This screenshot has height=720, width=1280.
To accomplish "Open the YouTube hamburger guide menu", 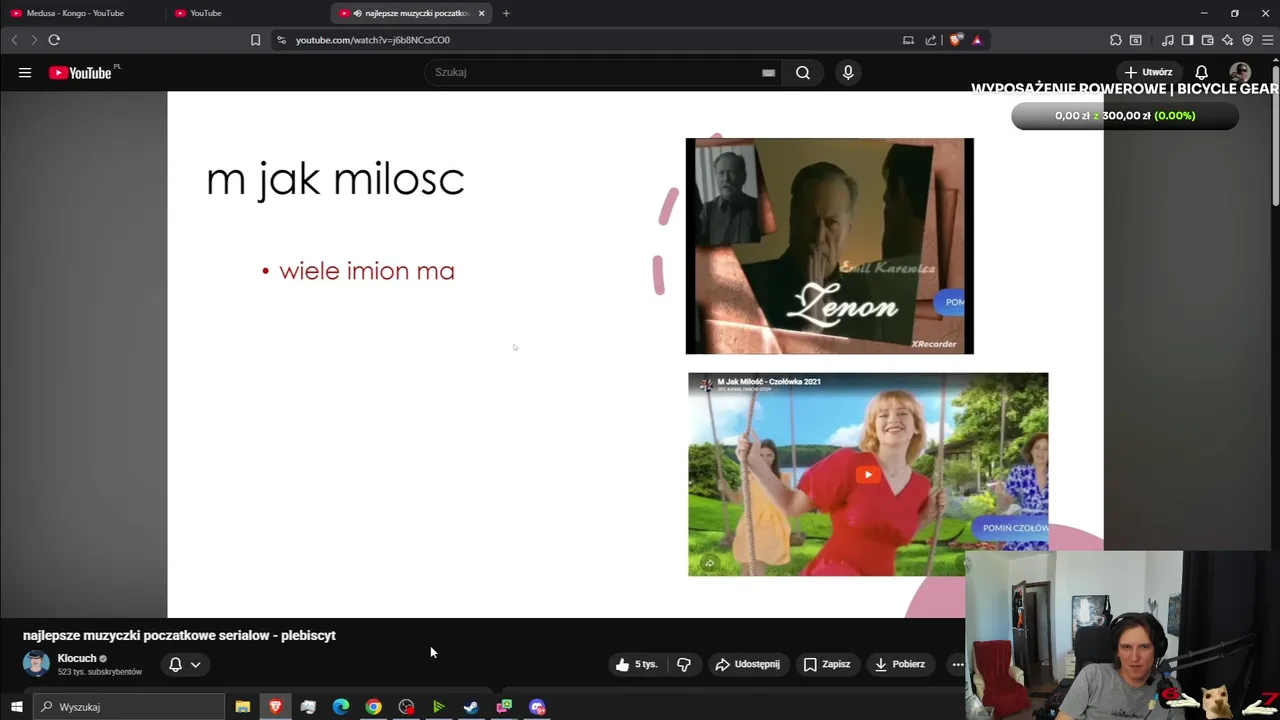I will (25, 72).
